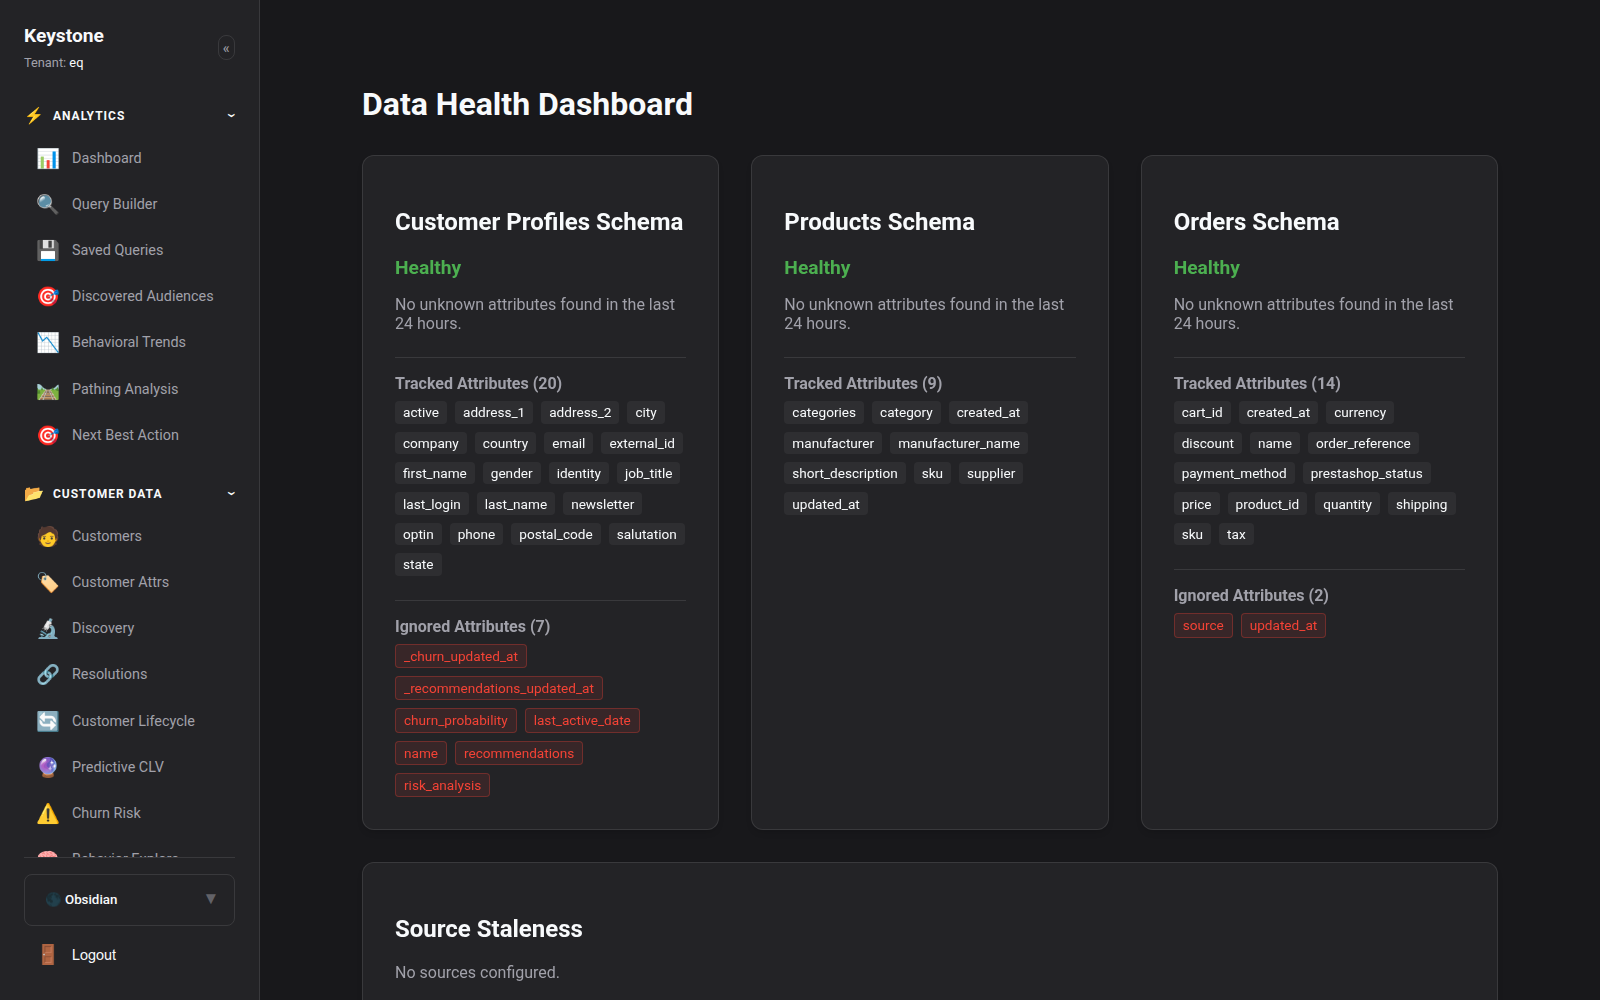Click the Behavioral Trends chart icon
1600x1000 pixels.
pos(48,342)
